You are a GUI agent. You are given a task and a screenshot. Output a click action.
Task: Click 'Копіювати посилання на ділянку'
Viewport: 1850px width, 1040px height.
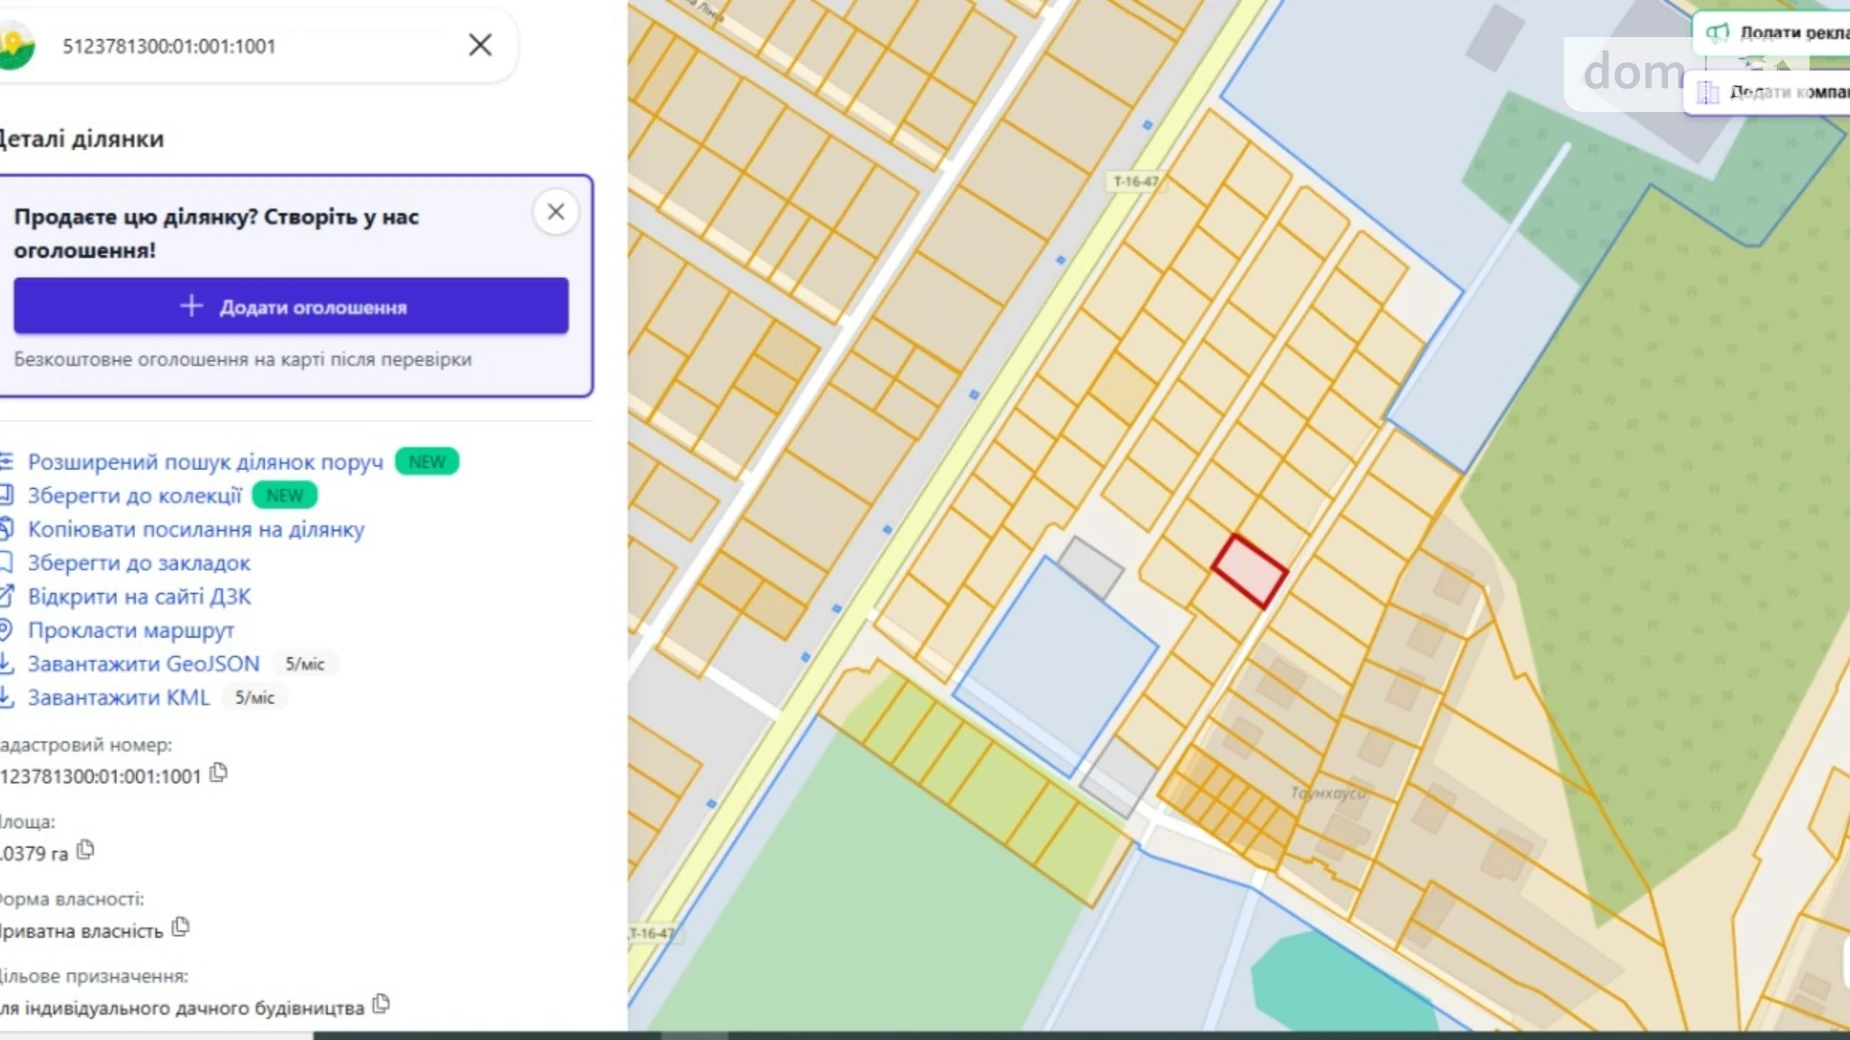[196, 530]
